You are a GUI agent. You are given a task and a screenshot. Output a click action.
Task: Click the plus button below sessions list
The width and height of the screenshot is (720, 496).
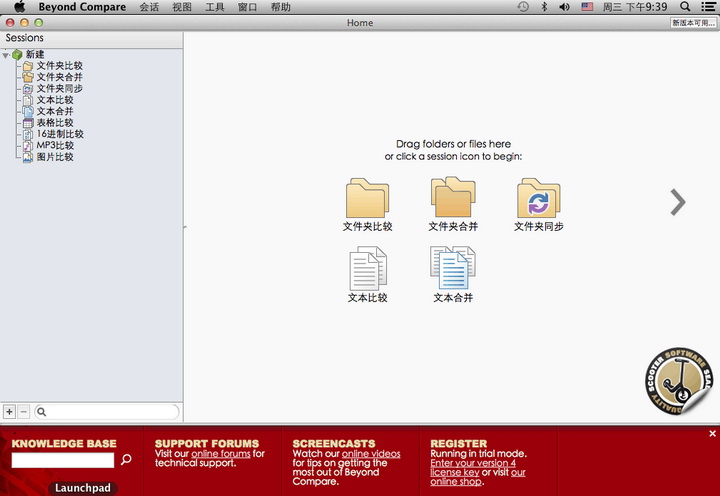pos(10,411)
